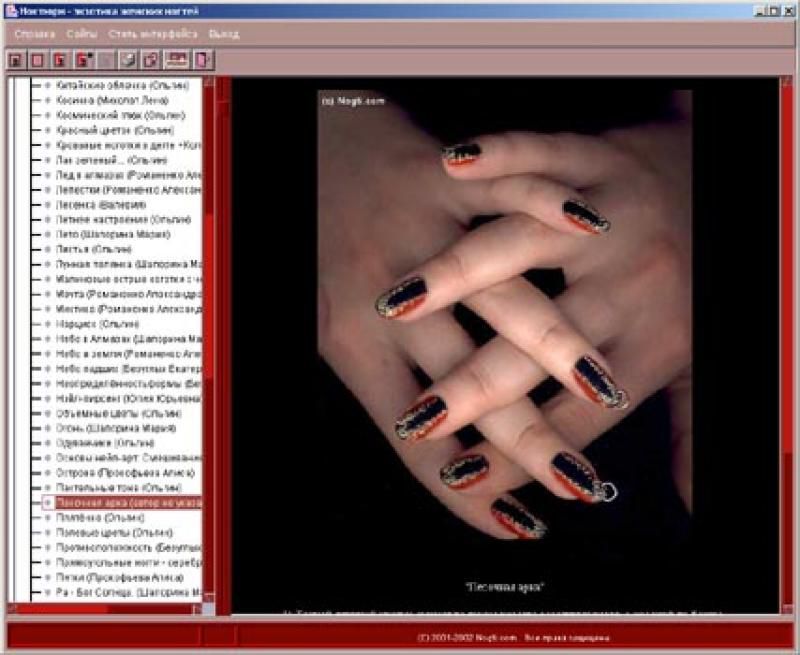Viewport: 800px width, 655px height.
Task: Click the wide rectangular toolbar icon
Action: (x=177, y=60)
